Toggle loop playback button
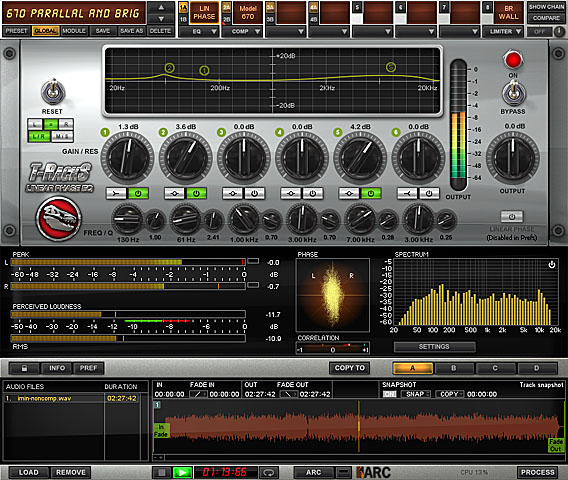This screenshot has height=480, width=568. 268,472
